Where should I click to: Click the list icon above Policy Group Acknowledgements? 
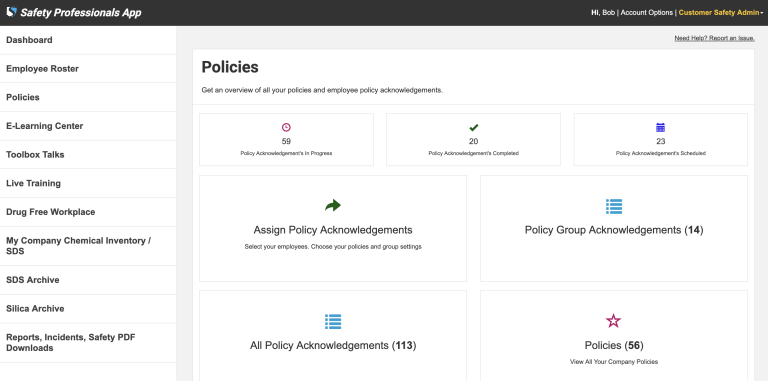614,206
